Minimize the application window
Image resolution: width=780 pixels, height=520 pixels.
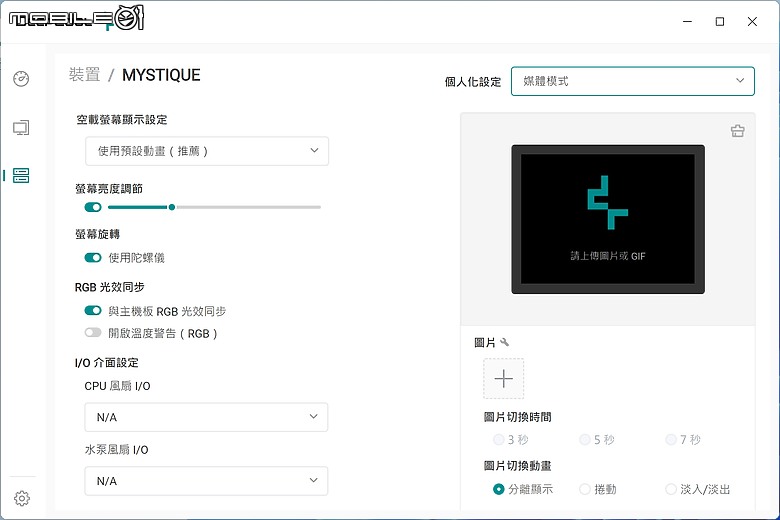coord(687,21)
